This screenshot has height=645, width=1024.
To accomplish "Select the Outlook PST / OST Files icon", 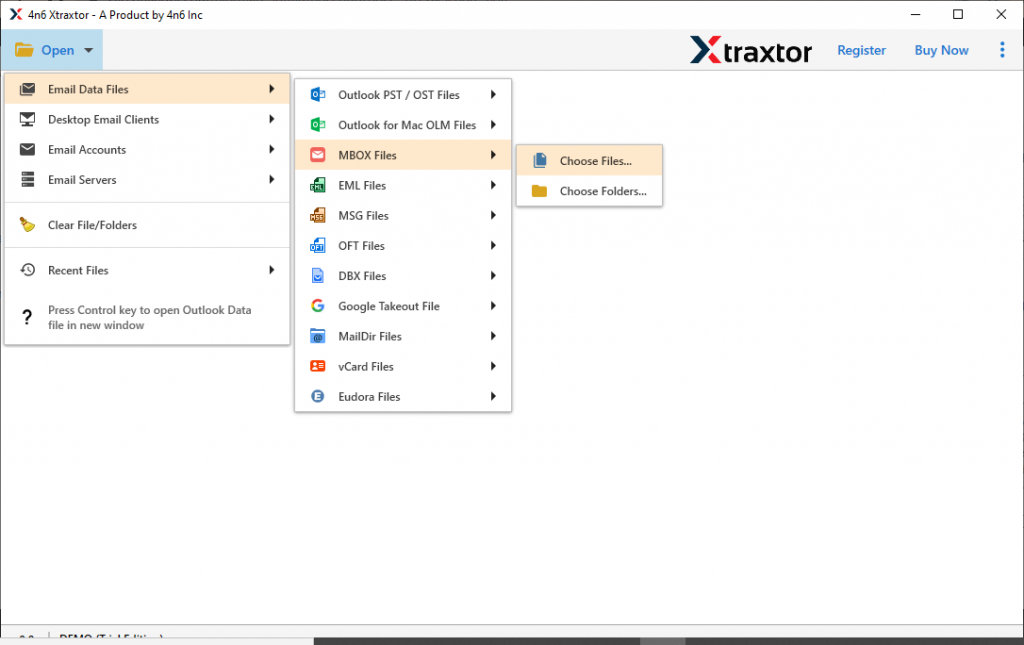I will pyautogui.click(x=319, y=94).
